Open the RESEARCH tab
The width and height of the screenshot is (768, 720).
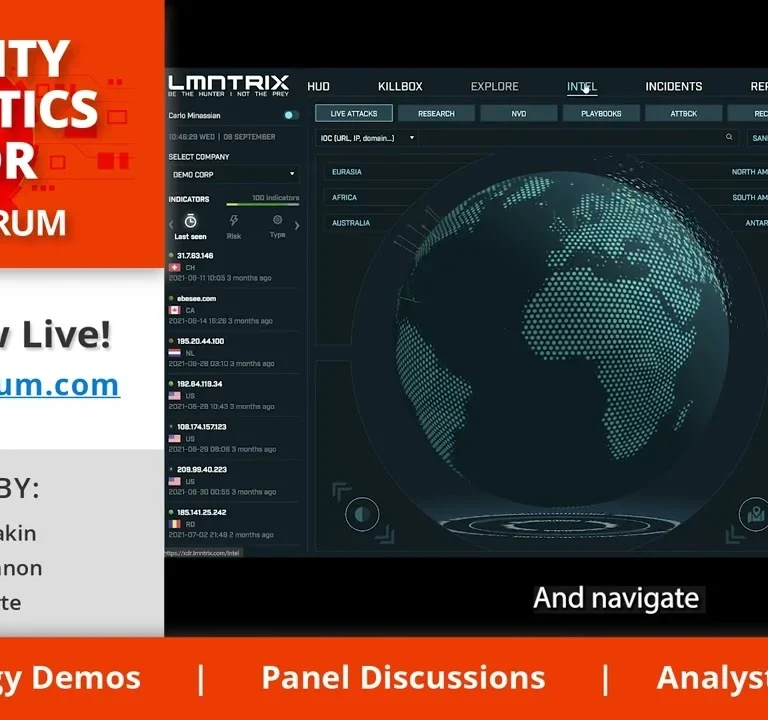(x=436, y=113)
